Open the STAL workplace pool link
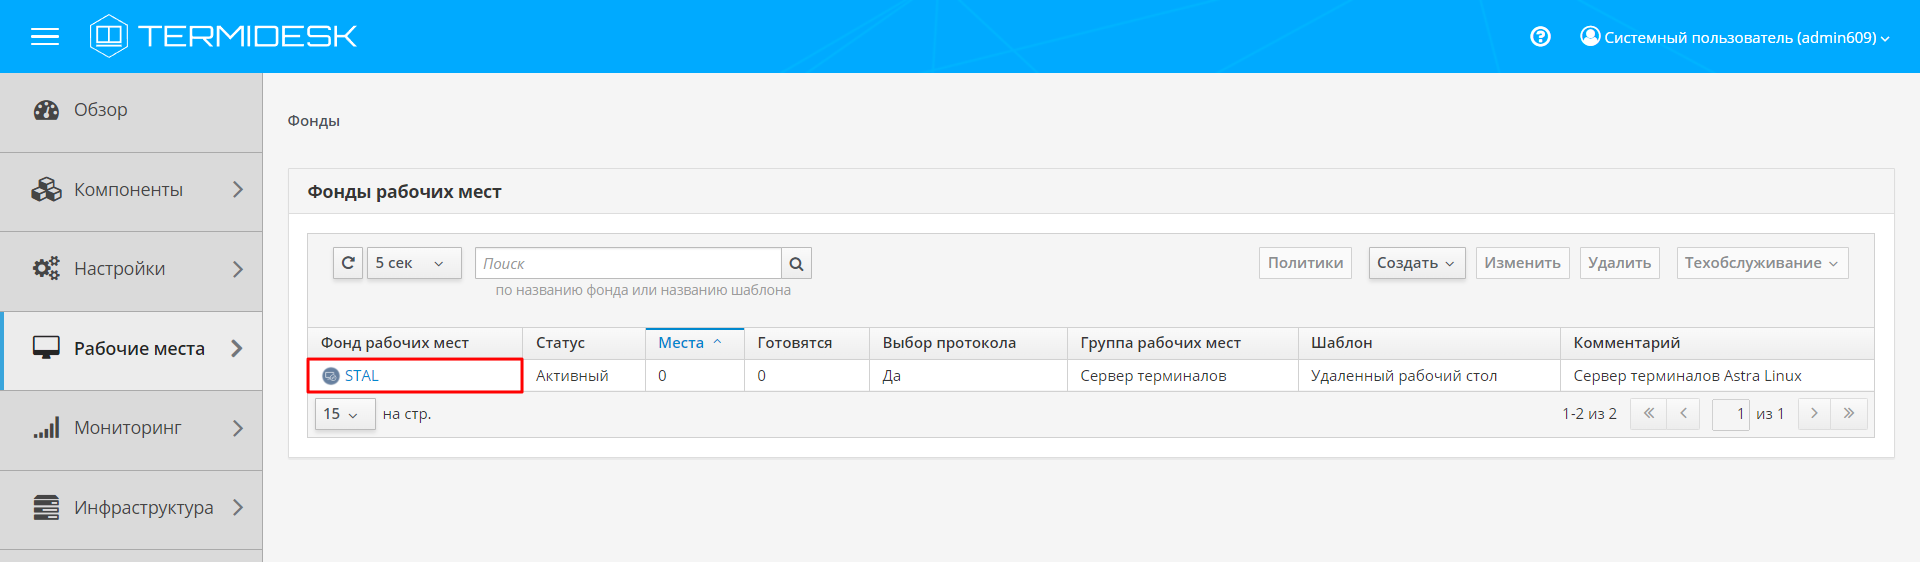 [x=361, y=376]
